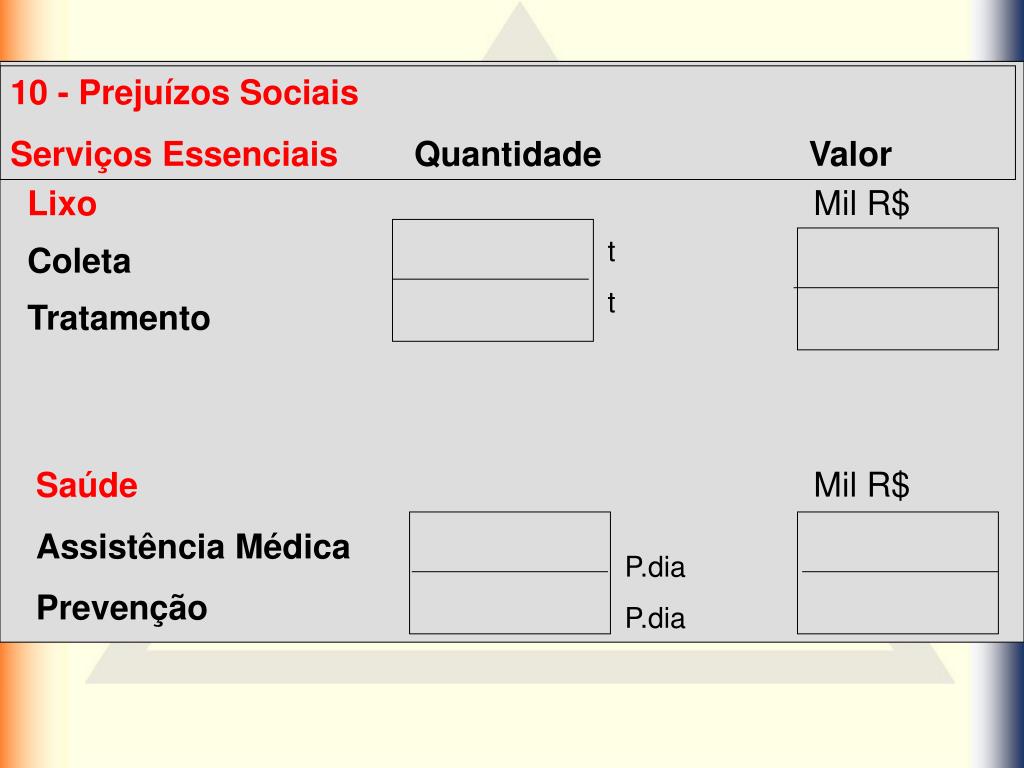The height and width of the screenshot is (768, 1024).
Task: Click the Valor column header
Action: pos(850,155)
